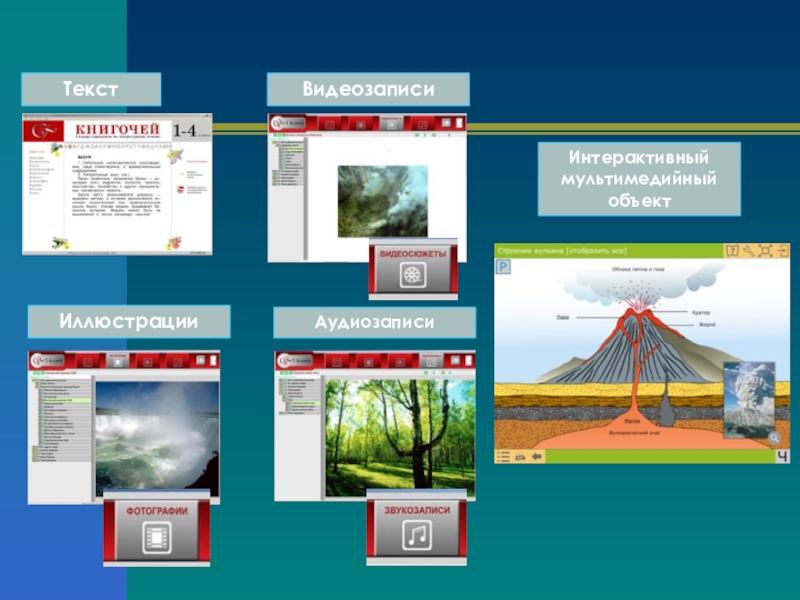Open the forest picture in the Аудиозаписи window

(x=400, y=438)
